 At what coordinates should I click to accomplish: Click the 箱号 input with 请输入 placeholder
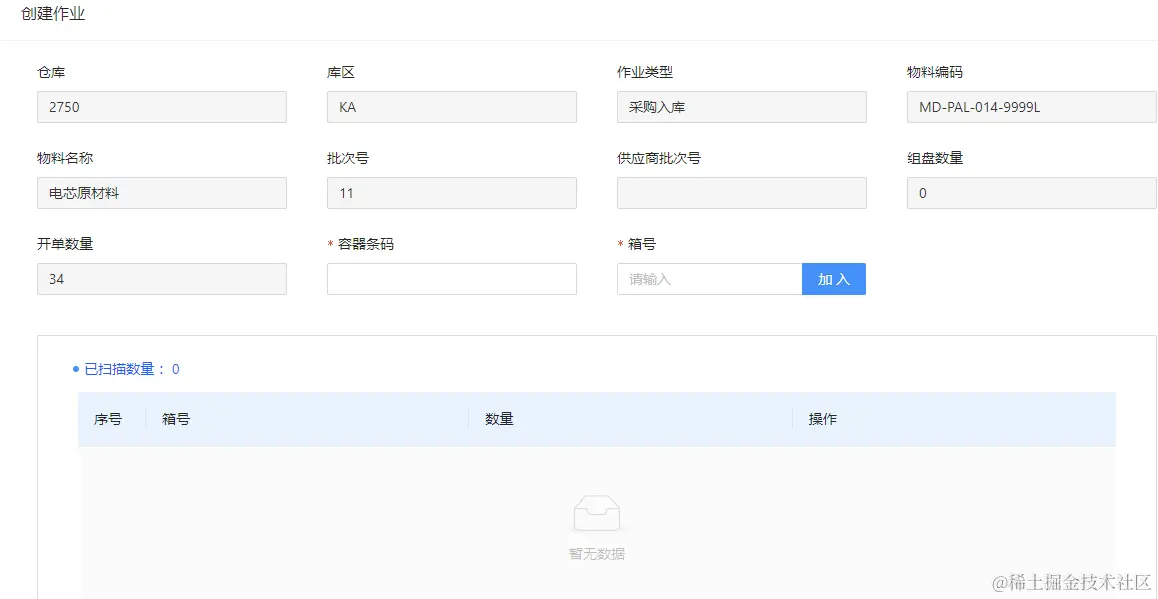tap(710, 279)
